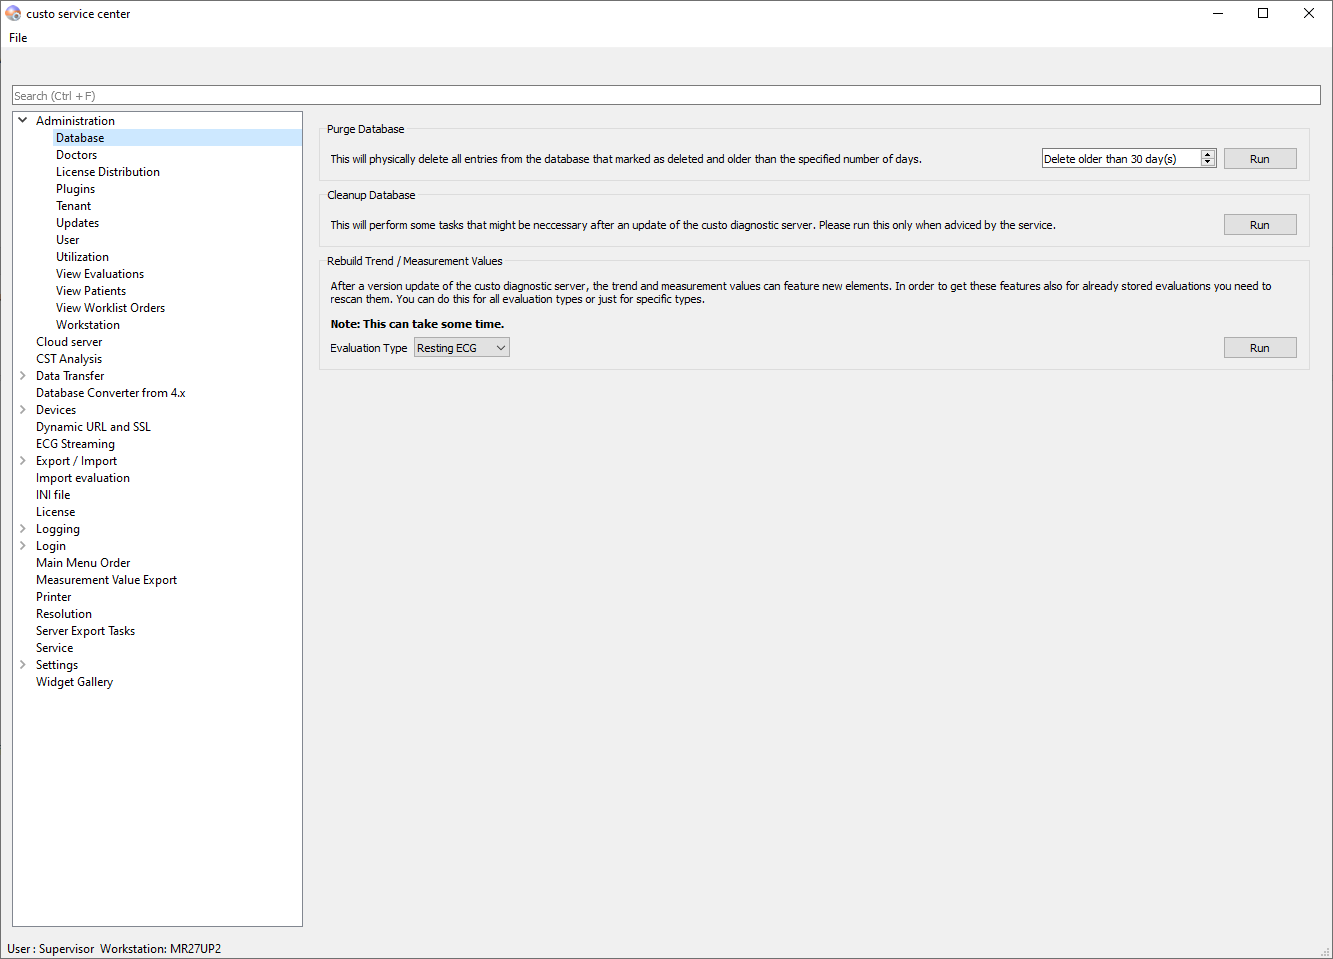Screen dimensions: 1333x959
Task: Select the Cloud server entry
Action: click(69, 342)
